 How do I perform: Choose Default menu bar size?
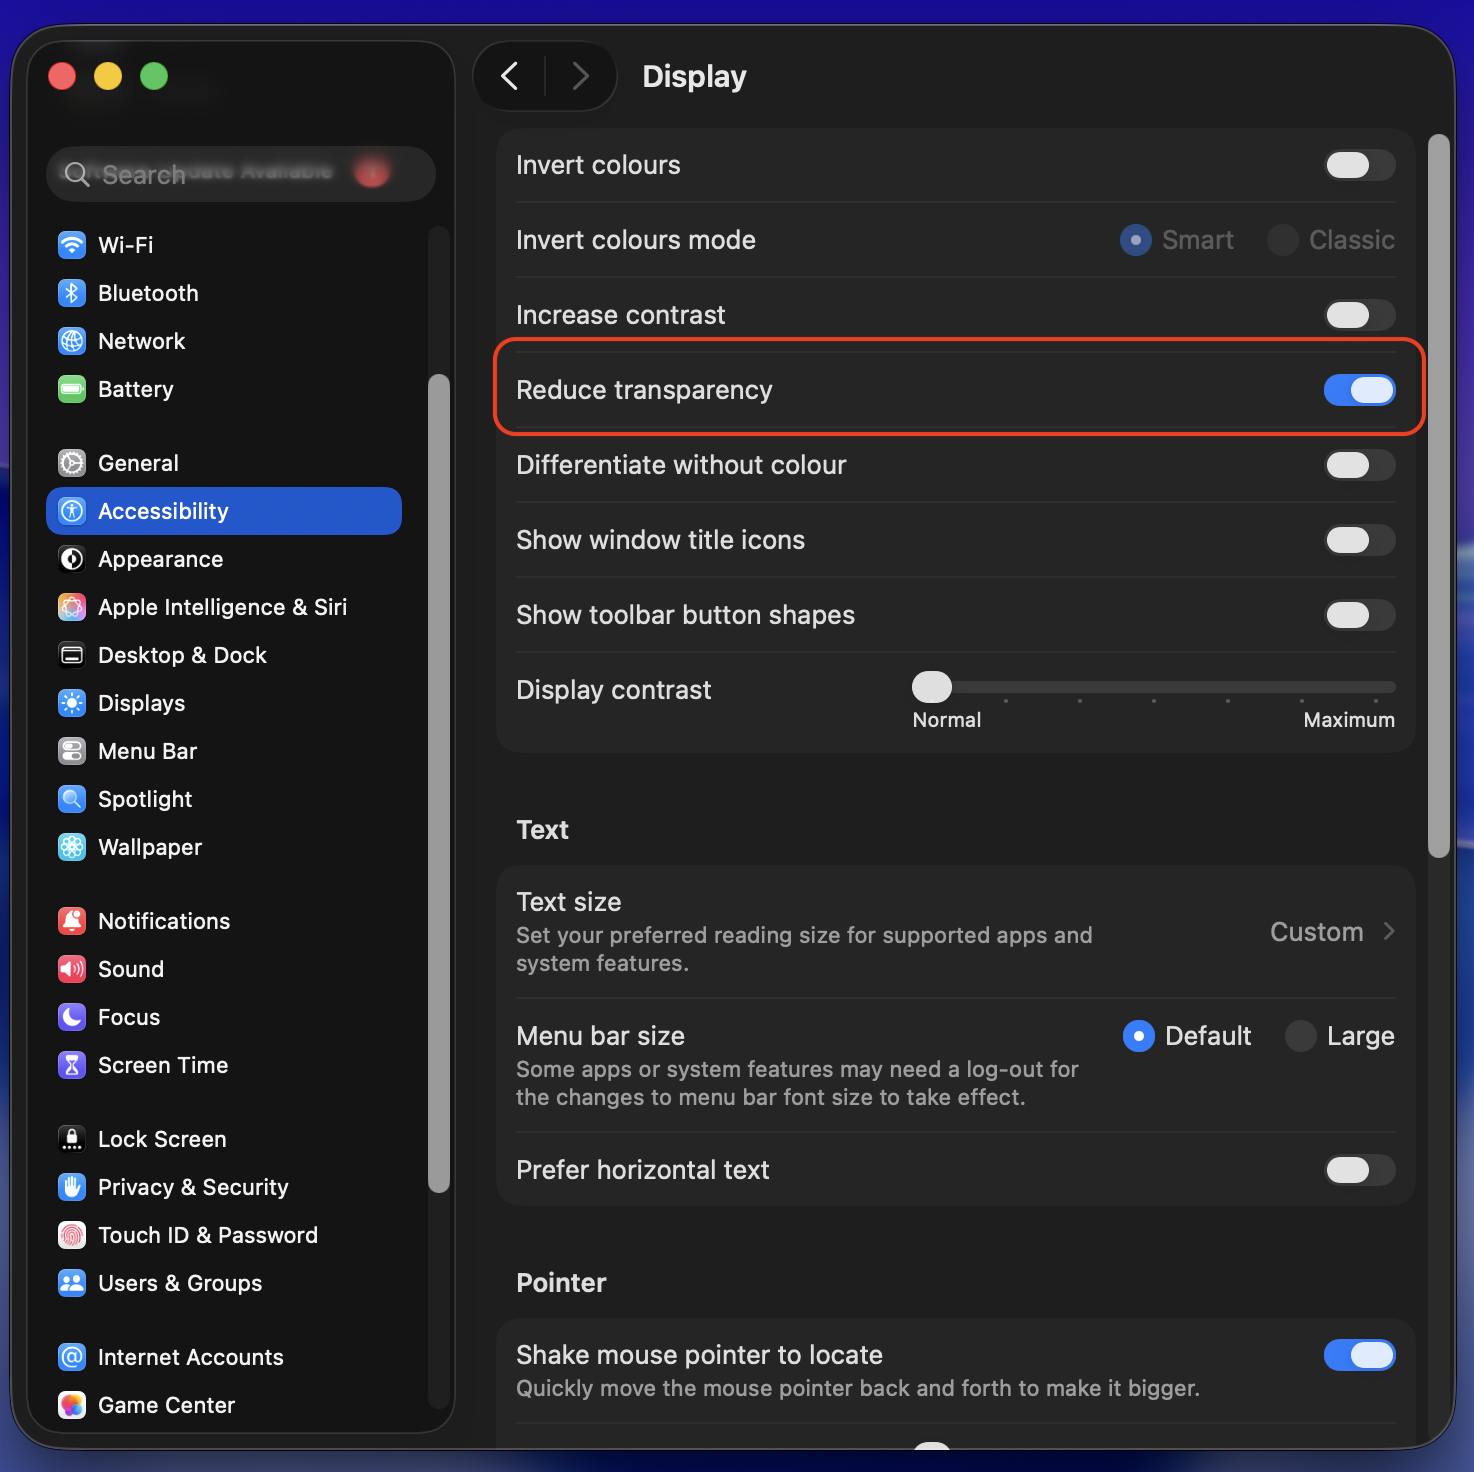tap(1139, 1036)
